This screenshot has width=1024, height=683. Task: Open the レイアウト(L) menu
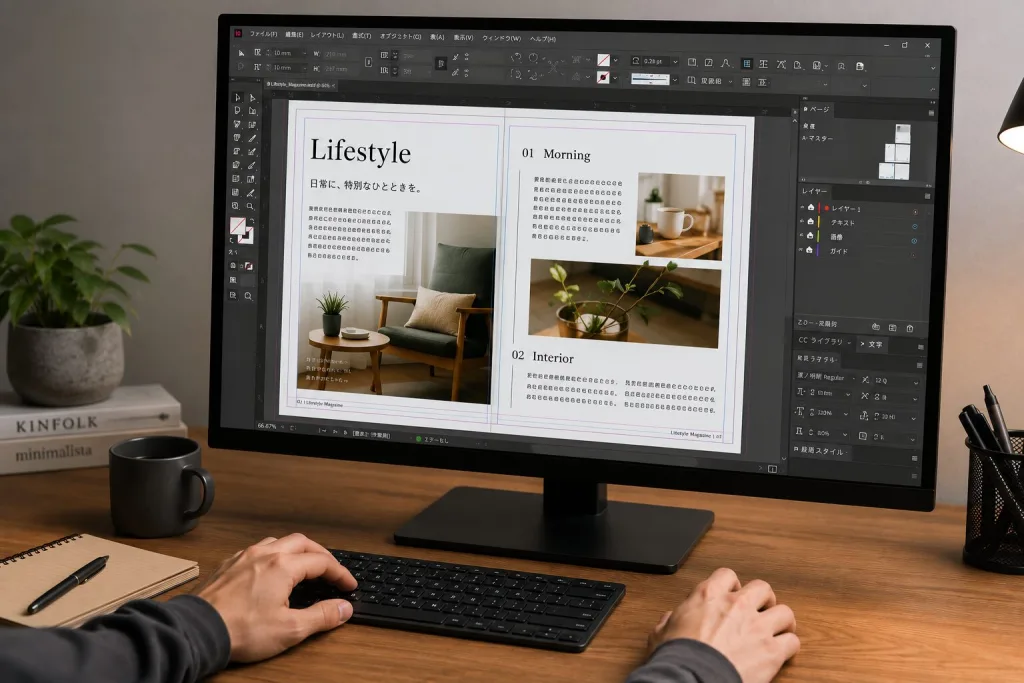pyautogui.click(x=327, y=35)
